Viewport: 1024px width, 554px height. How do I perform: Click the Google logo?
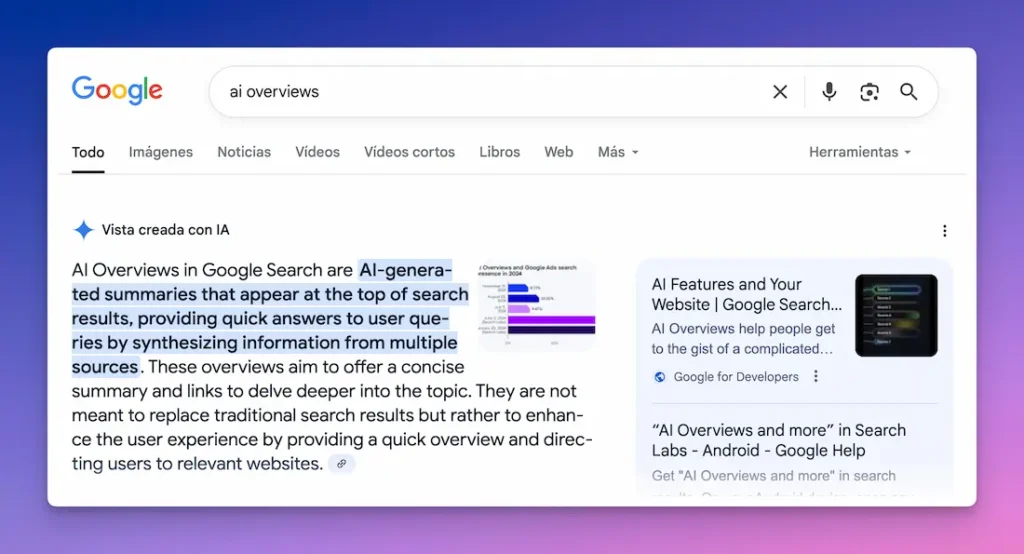click(x=117, y=90)
